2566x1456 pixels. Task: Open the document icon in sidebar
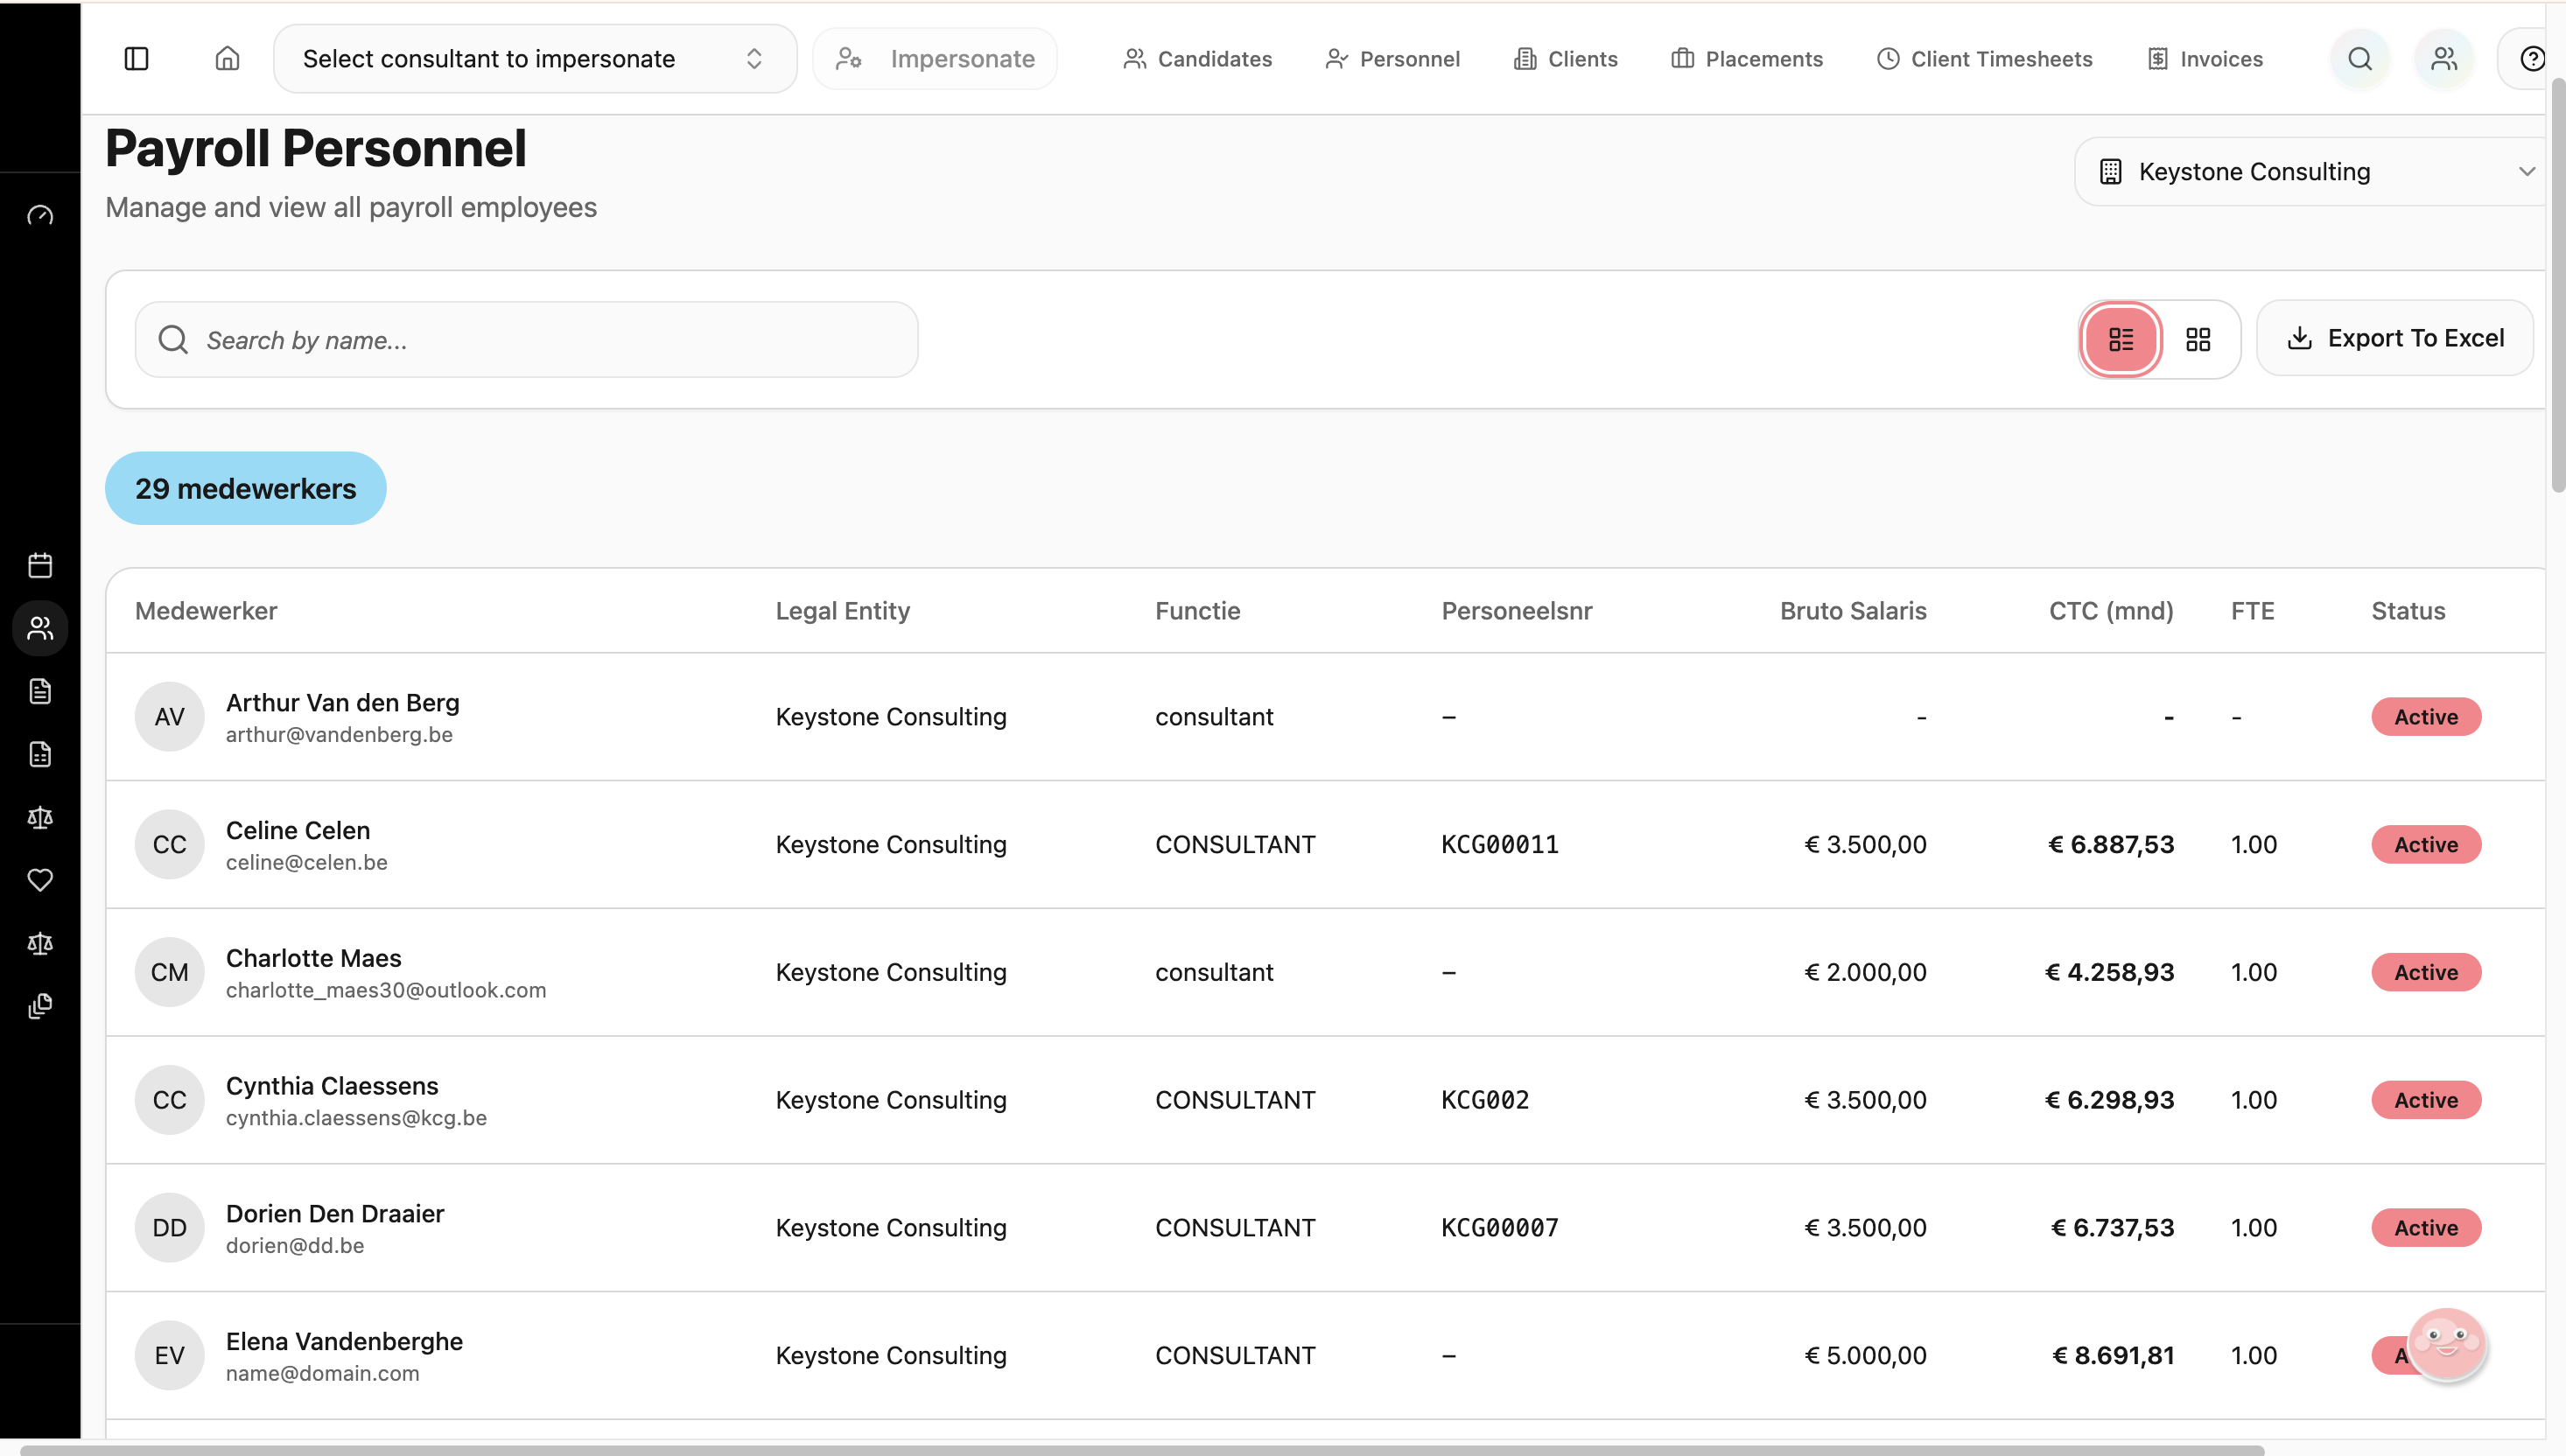(40, 691)
